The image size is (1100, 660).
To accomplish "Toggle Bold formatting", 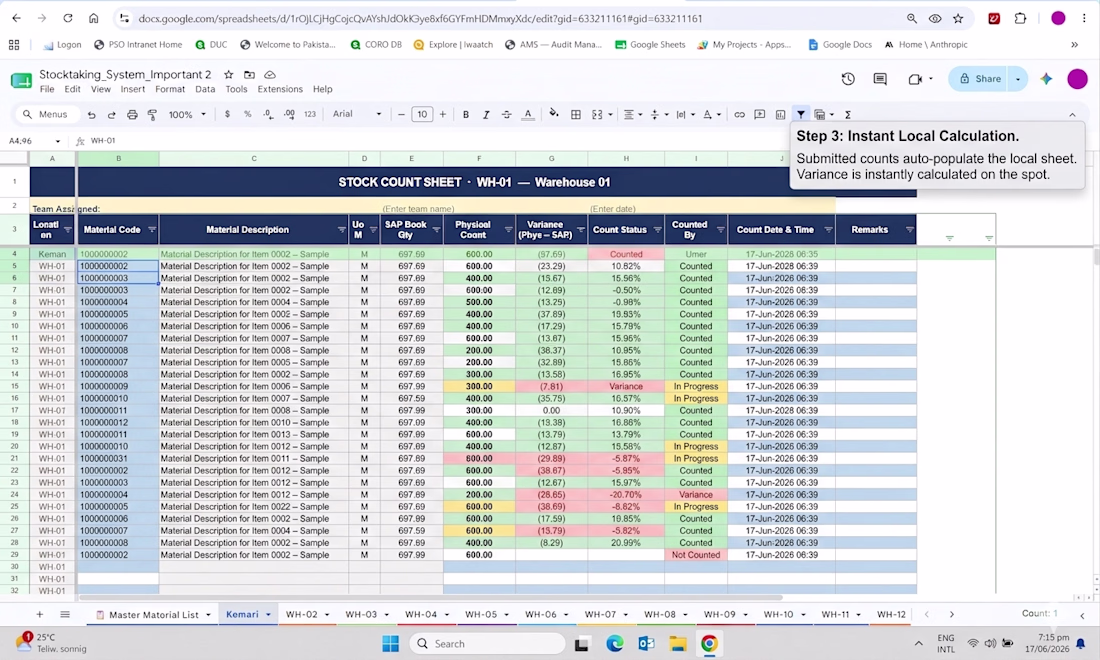I will coord(466,114).
